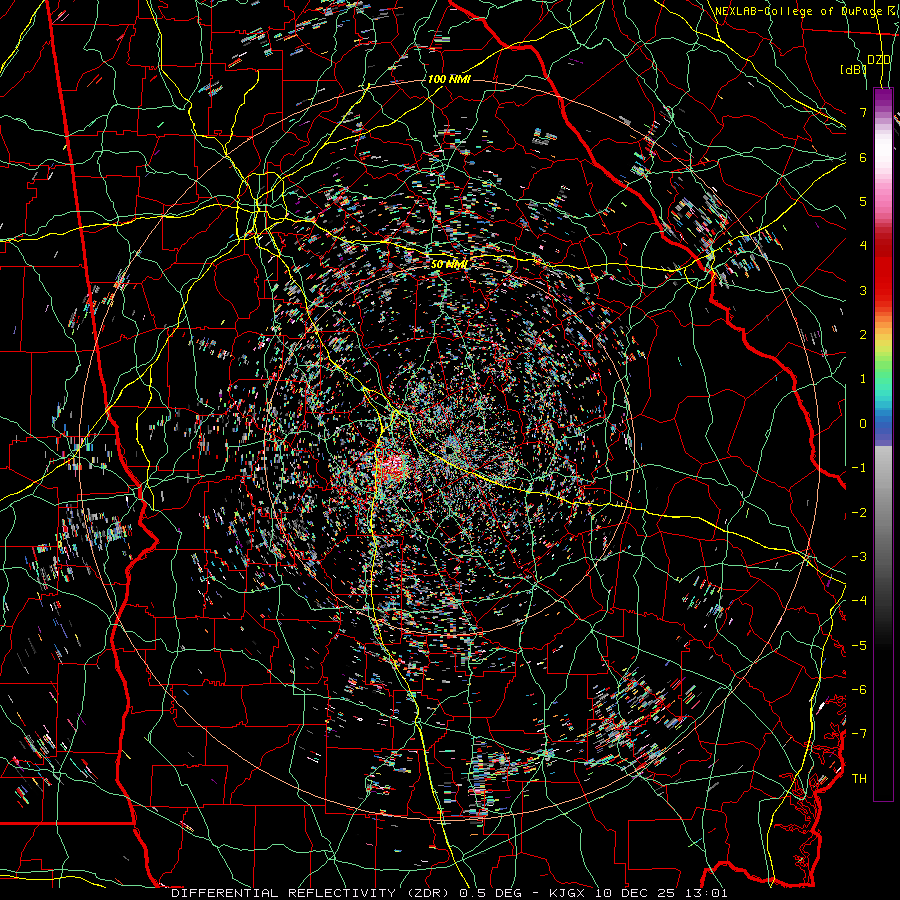Click the "13:01" time in caption

(x=709, y=893)
